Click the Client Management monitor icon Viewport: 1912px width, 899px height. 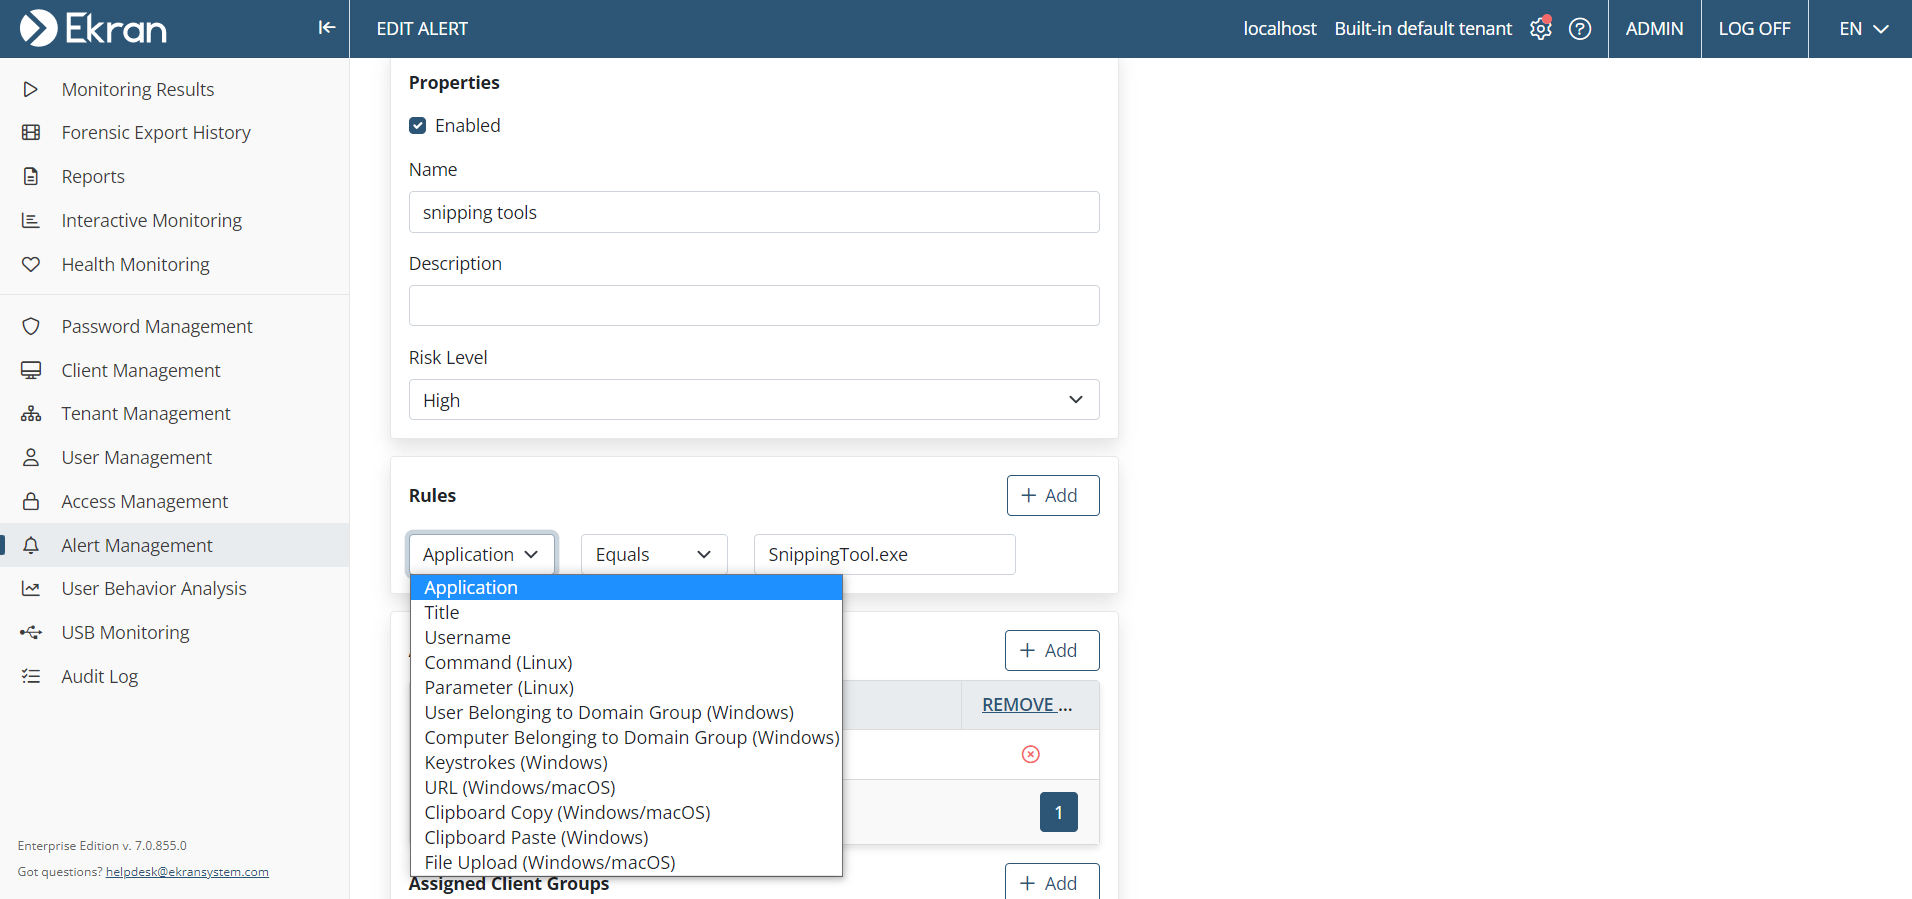tap(31, 370)
